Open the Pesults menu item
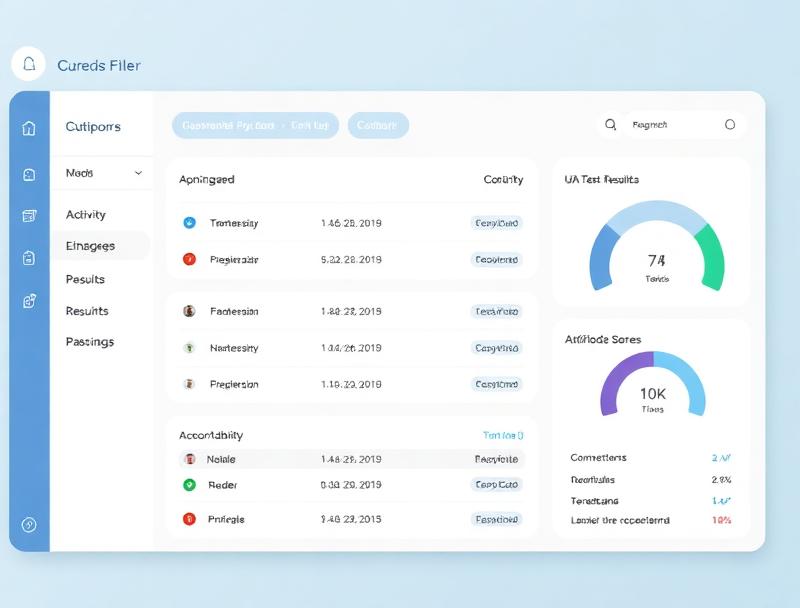The height and width of the screenshot is (608, 800). tap(85, 280)
